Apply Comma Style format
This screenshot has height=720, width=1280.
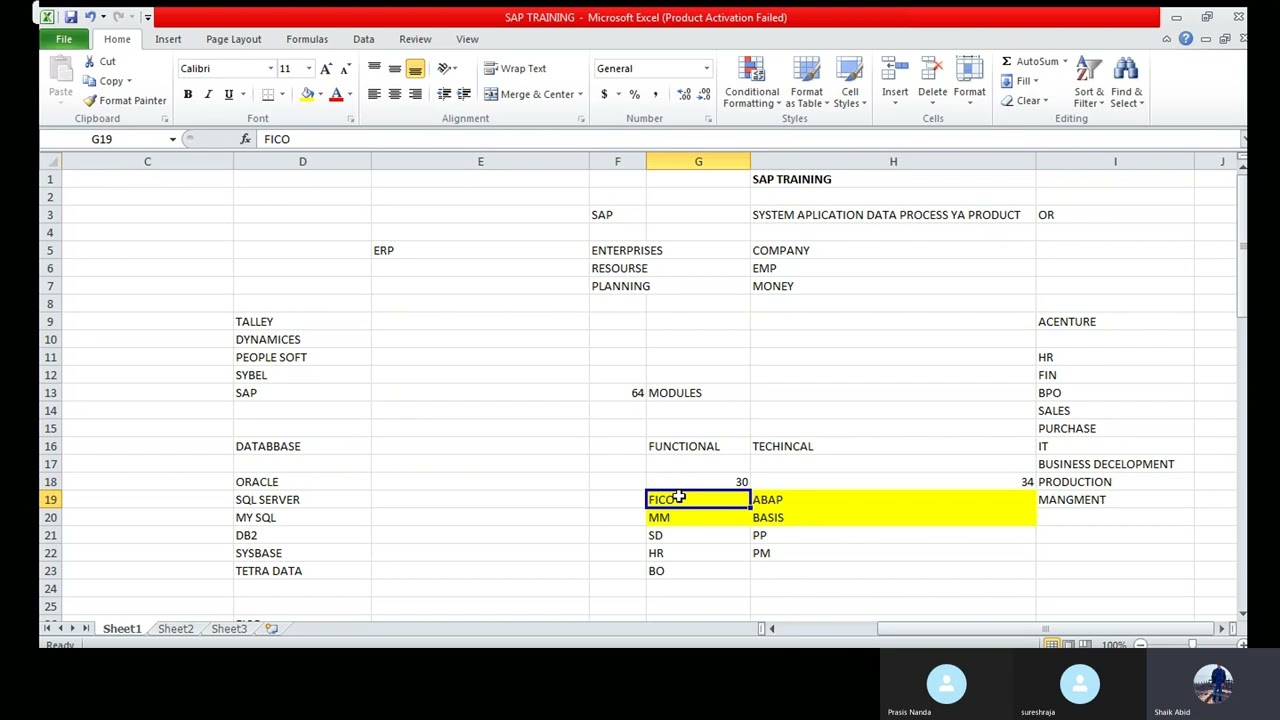pyautogui.click(x=655, y=94)
